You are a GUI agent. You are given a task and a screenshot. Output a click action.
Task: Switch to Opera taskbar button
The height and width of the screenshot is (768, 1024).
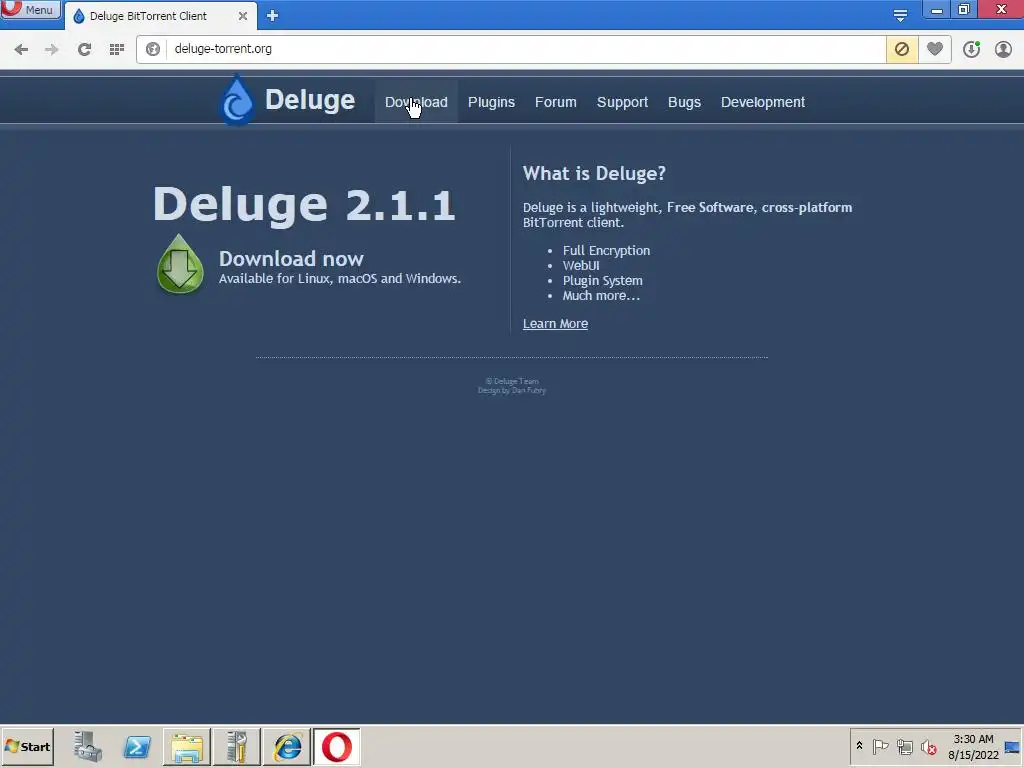(x=336, y=746)
